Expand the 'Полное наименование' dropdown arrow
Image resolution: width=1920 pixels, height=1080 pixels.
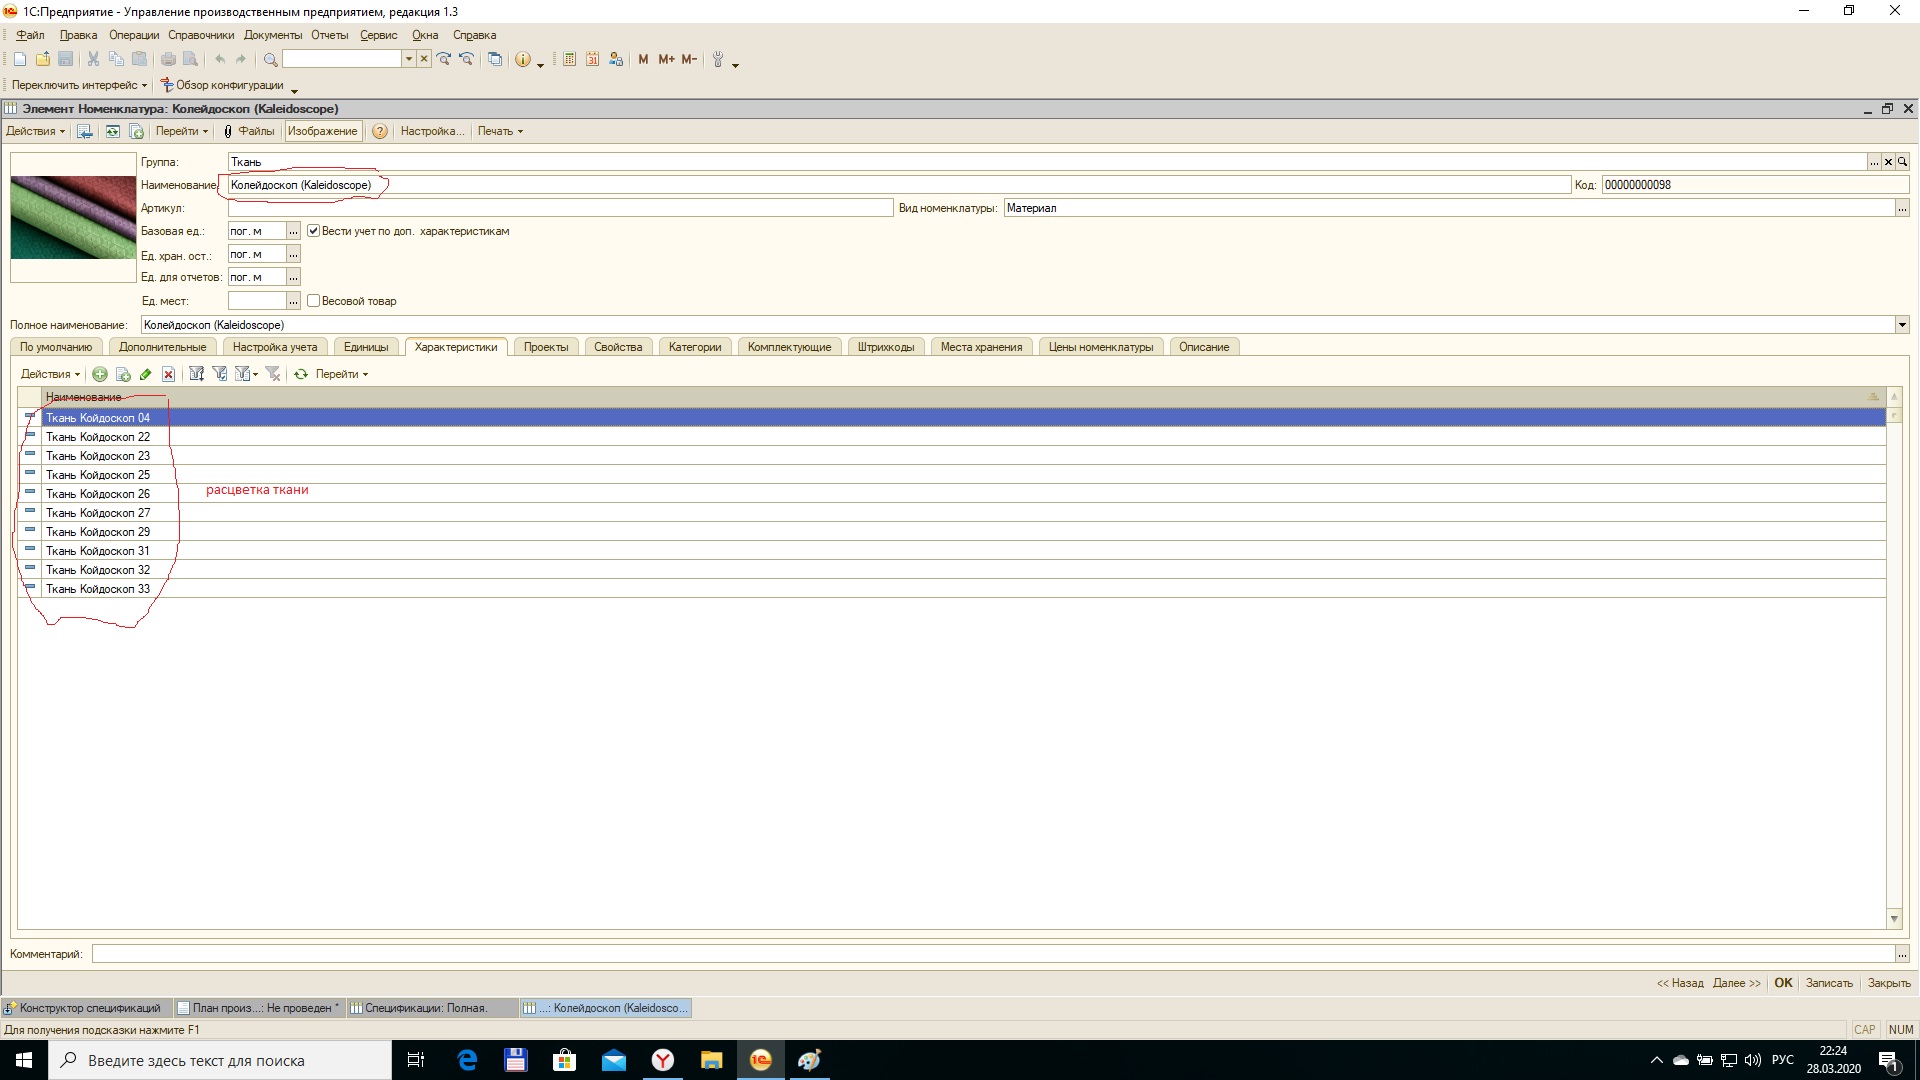pyautogui.click(x=1901, y=325)
